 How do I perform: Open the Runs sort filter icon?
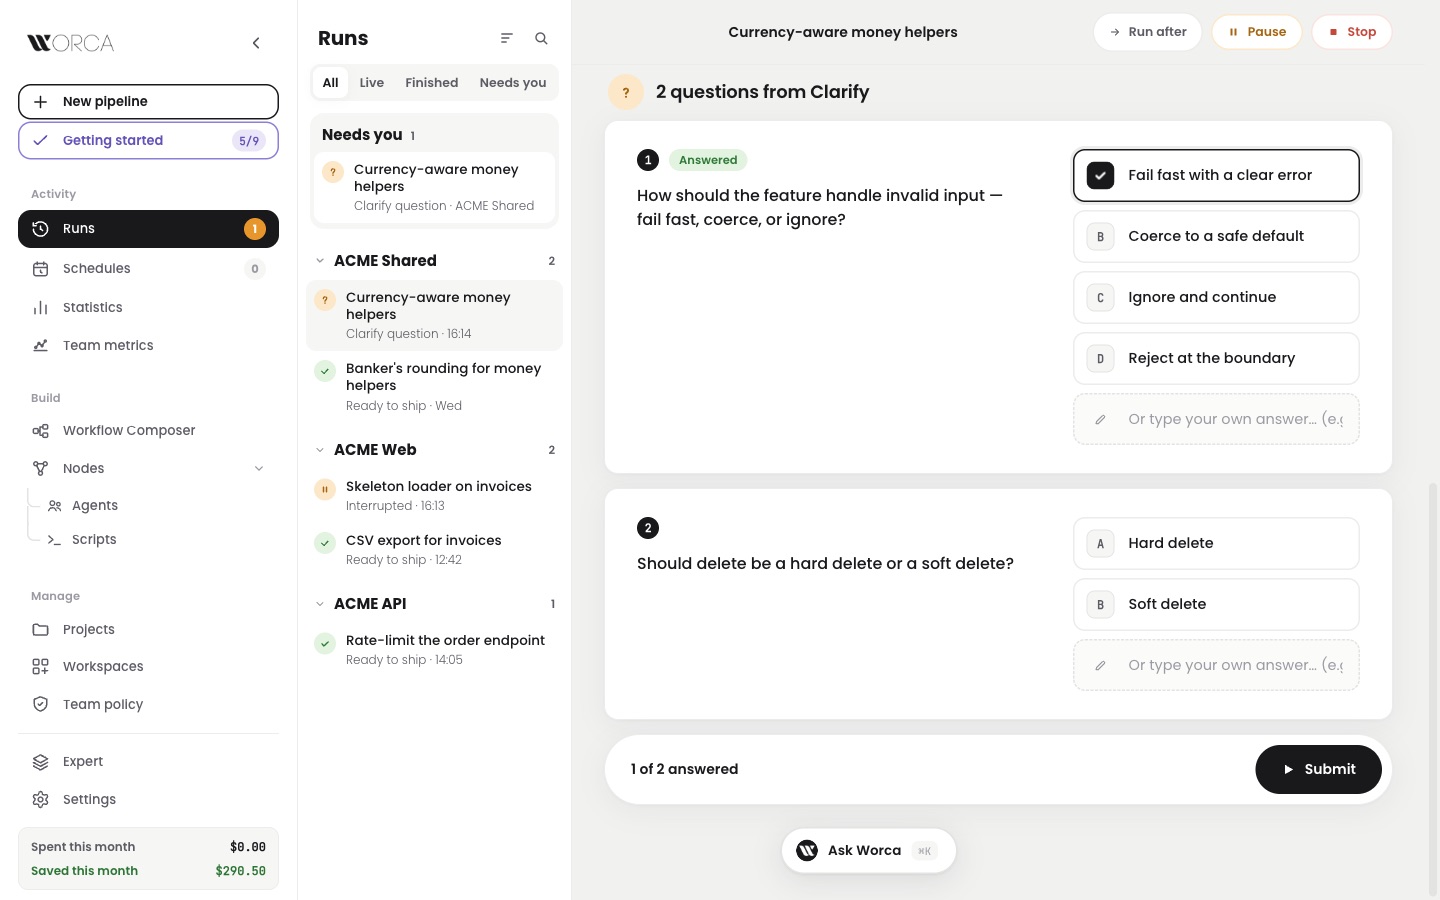(507, 38)
